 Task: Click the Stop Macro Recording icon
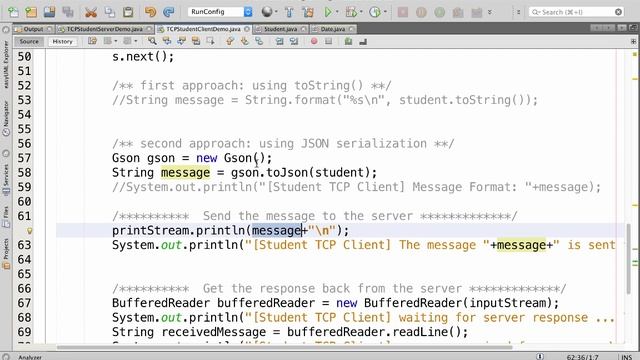(328, 41)
